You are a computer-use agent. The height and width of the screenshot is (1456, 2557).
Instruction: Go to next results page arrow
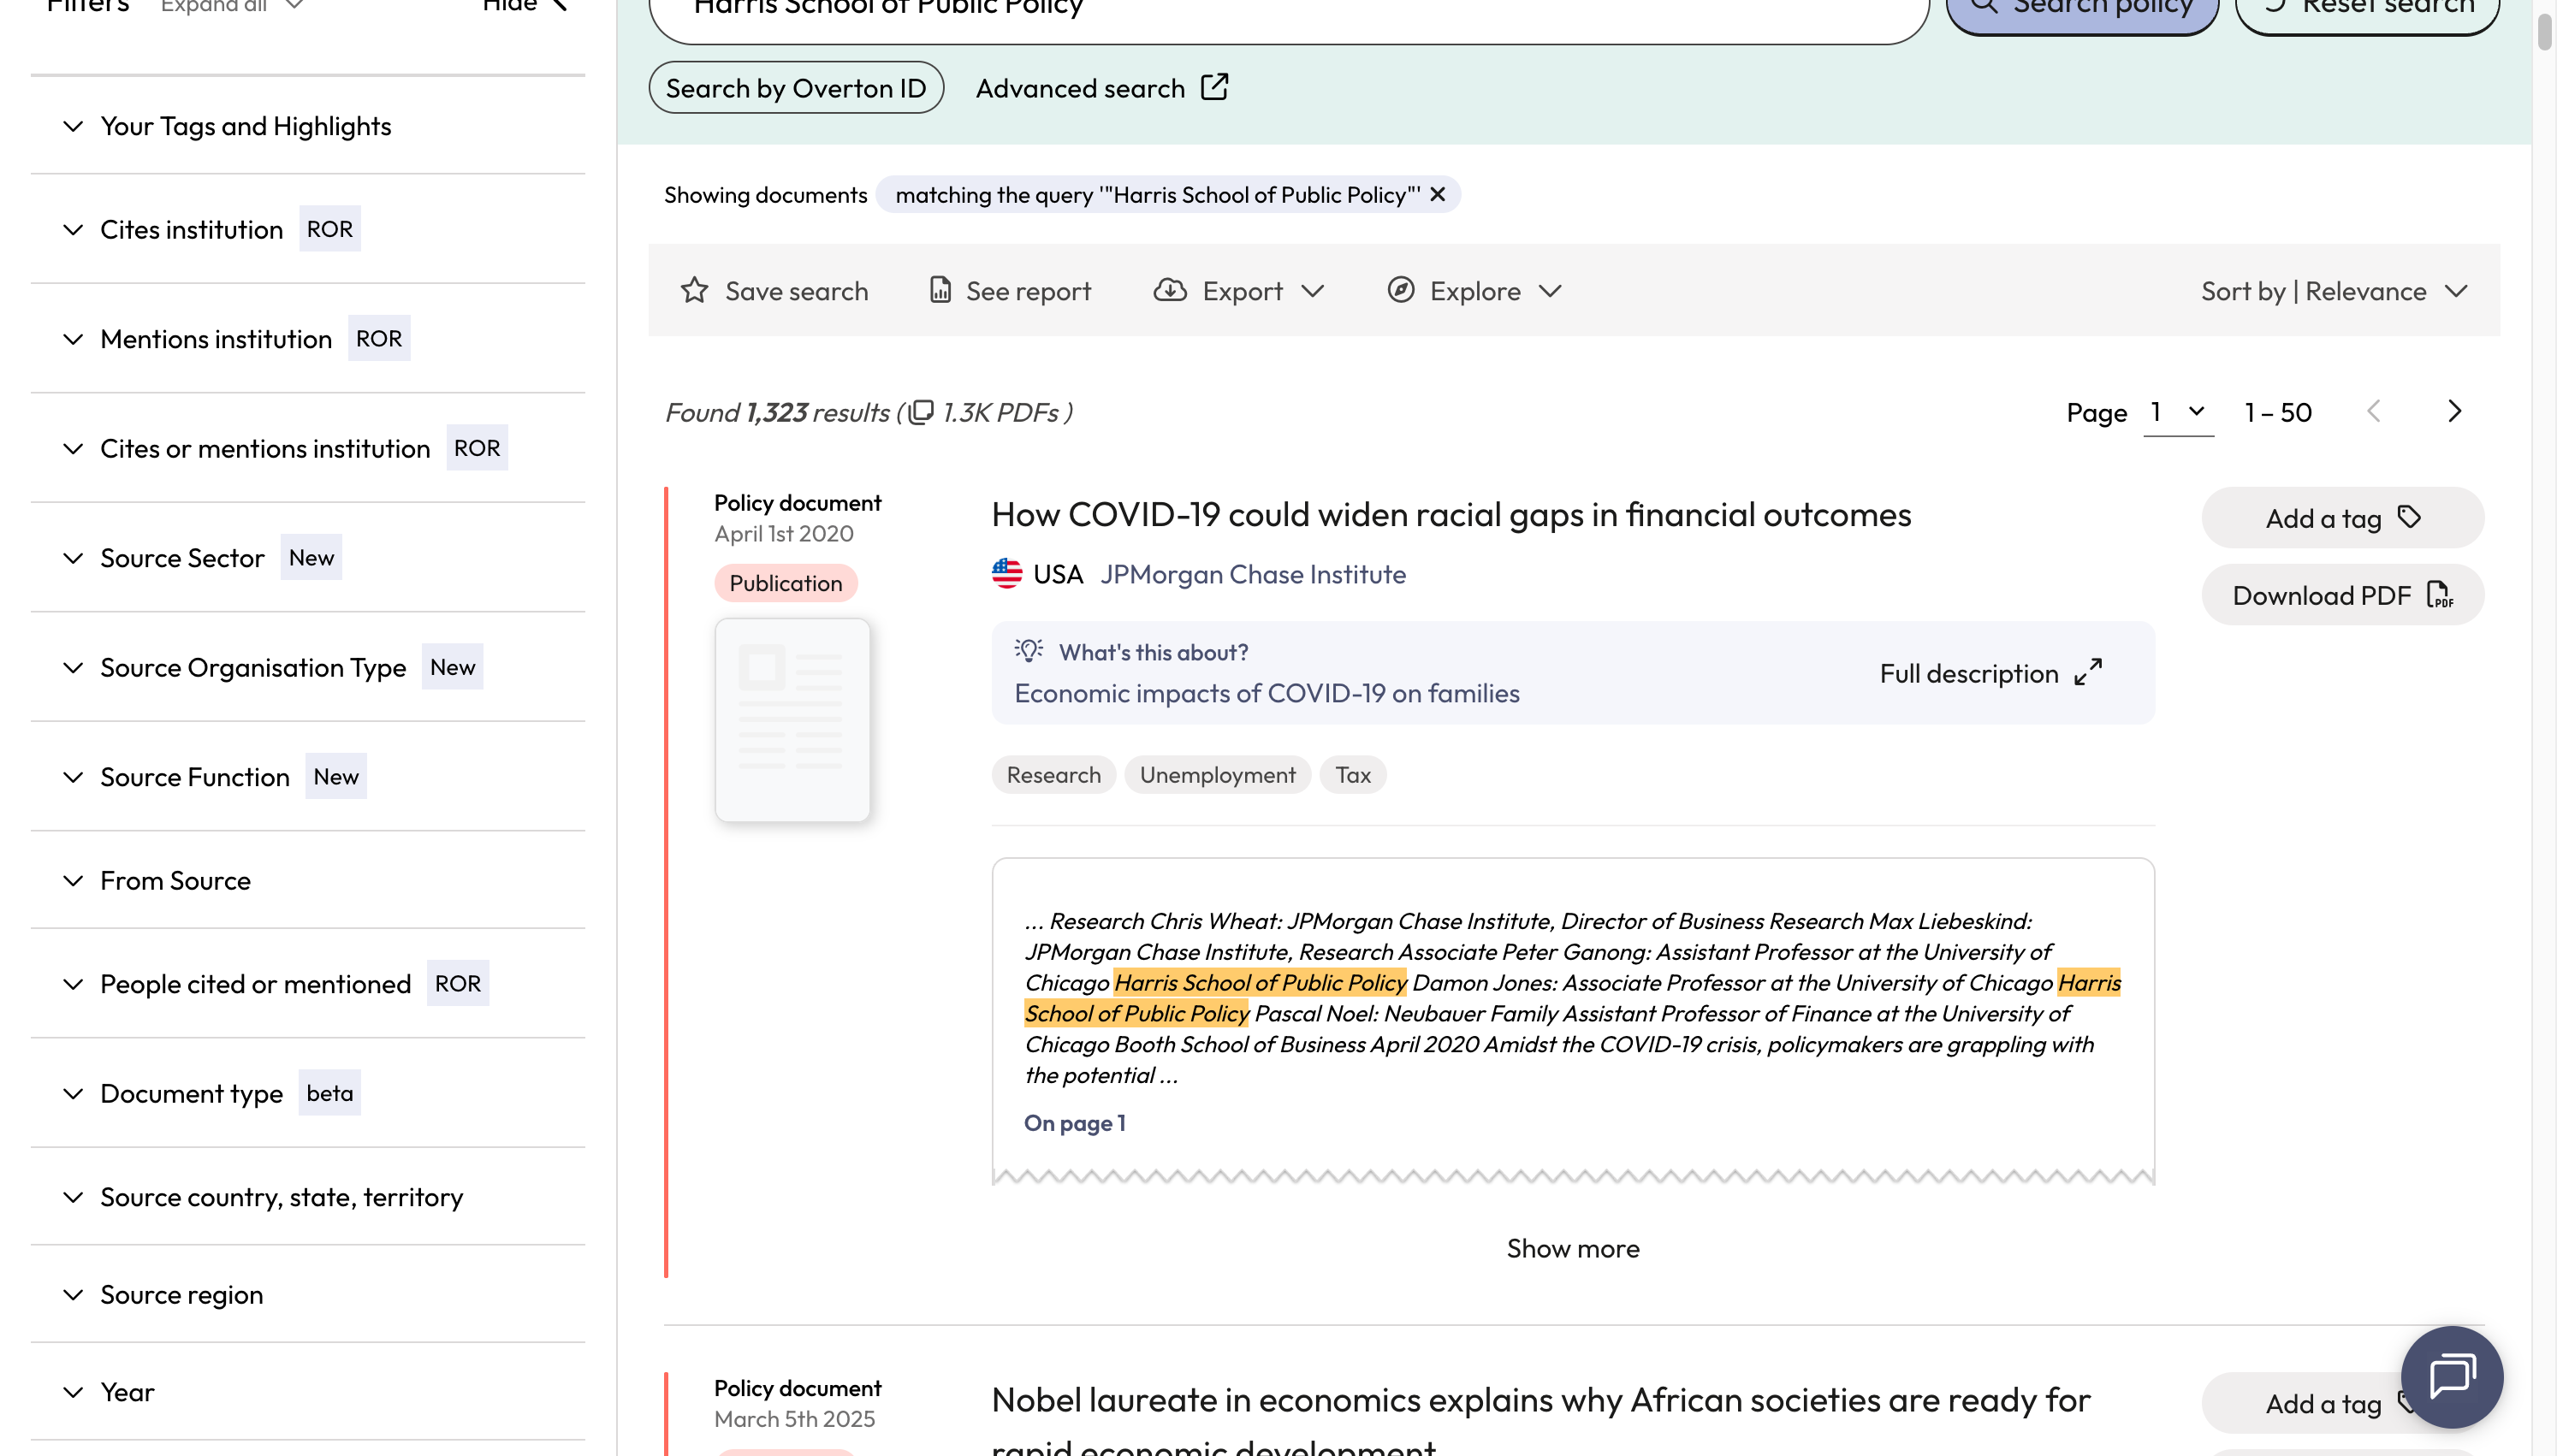point(2454,411)
